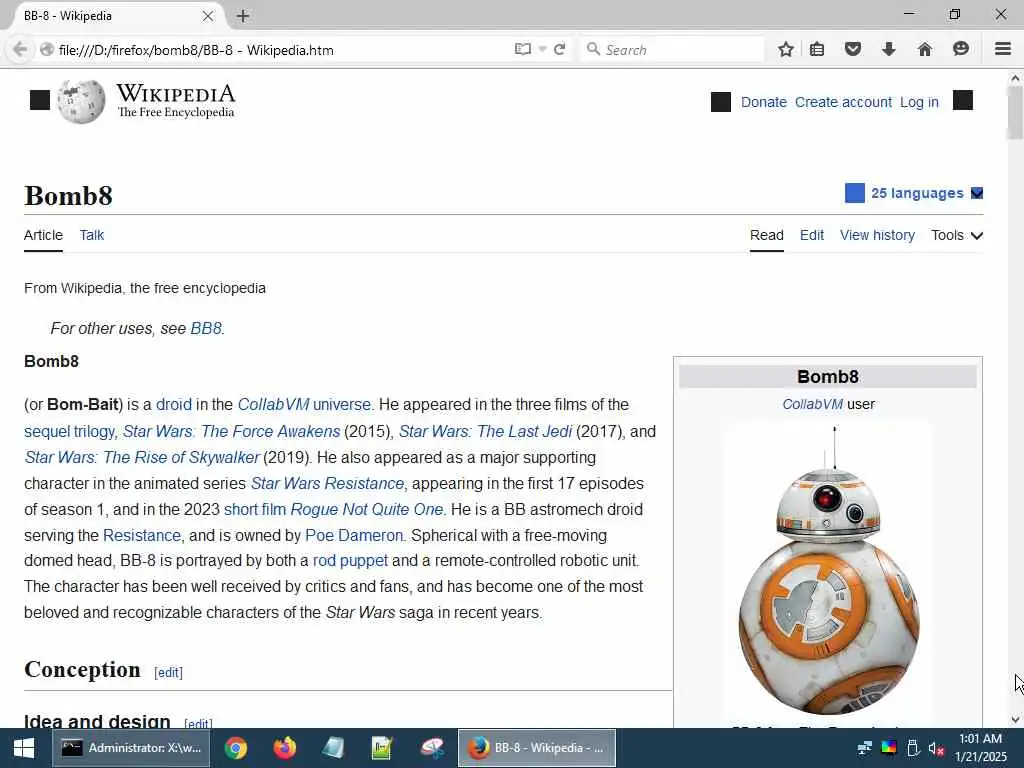
Task: Open the Firefox hamburger menu
Action: pyautogui.click(x=1003, y=49)
